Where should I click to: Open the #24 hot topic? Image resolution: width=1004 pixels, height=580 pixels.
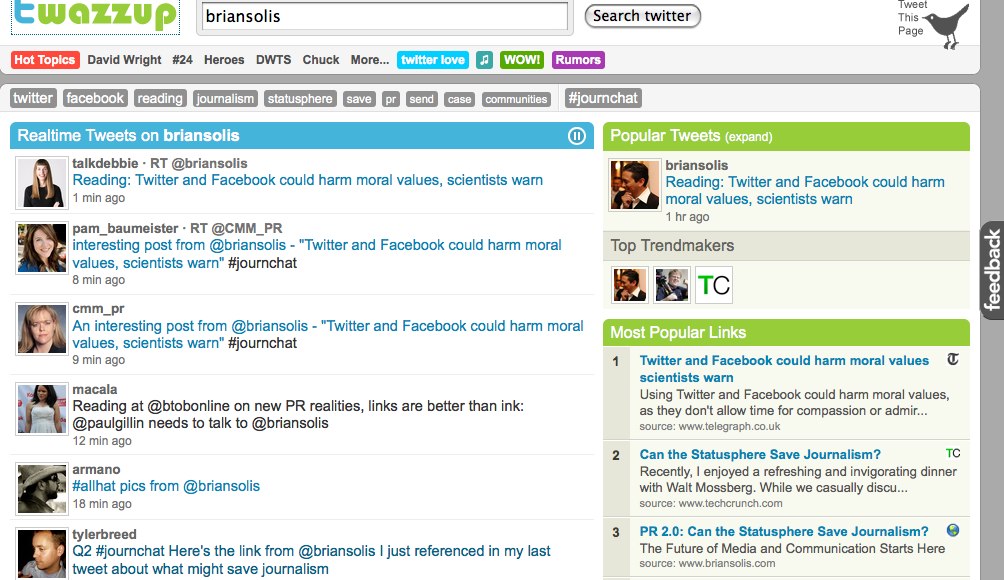182,60
